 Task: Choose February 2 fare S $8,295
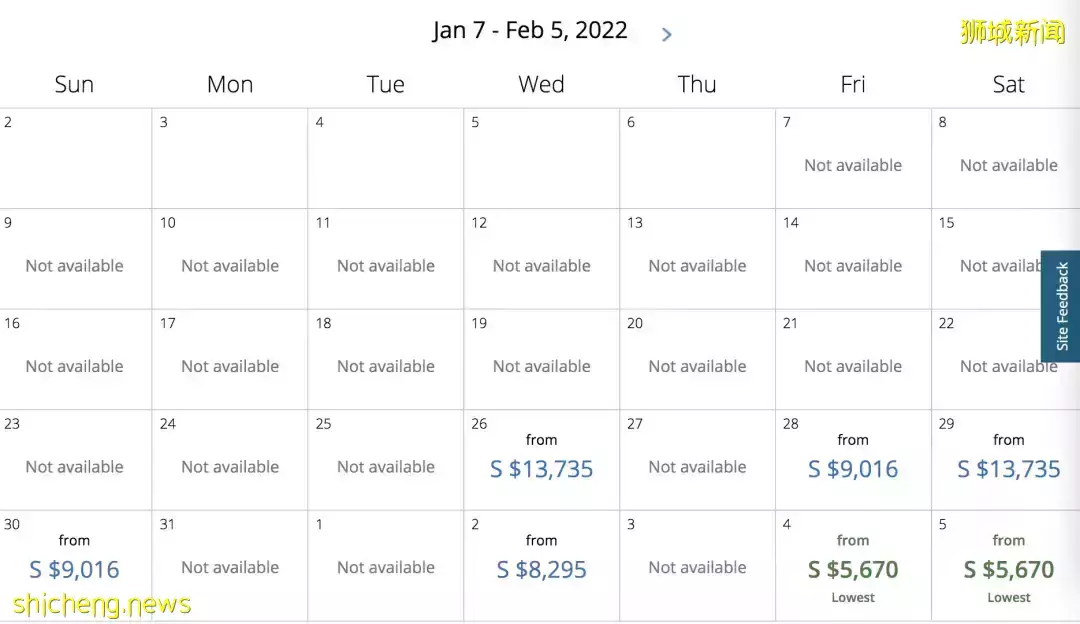(541, 570)
